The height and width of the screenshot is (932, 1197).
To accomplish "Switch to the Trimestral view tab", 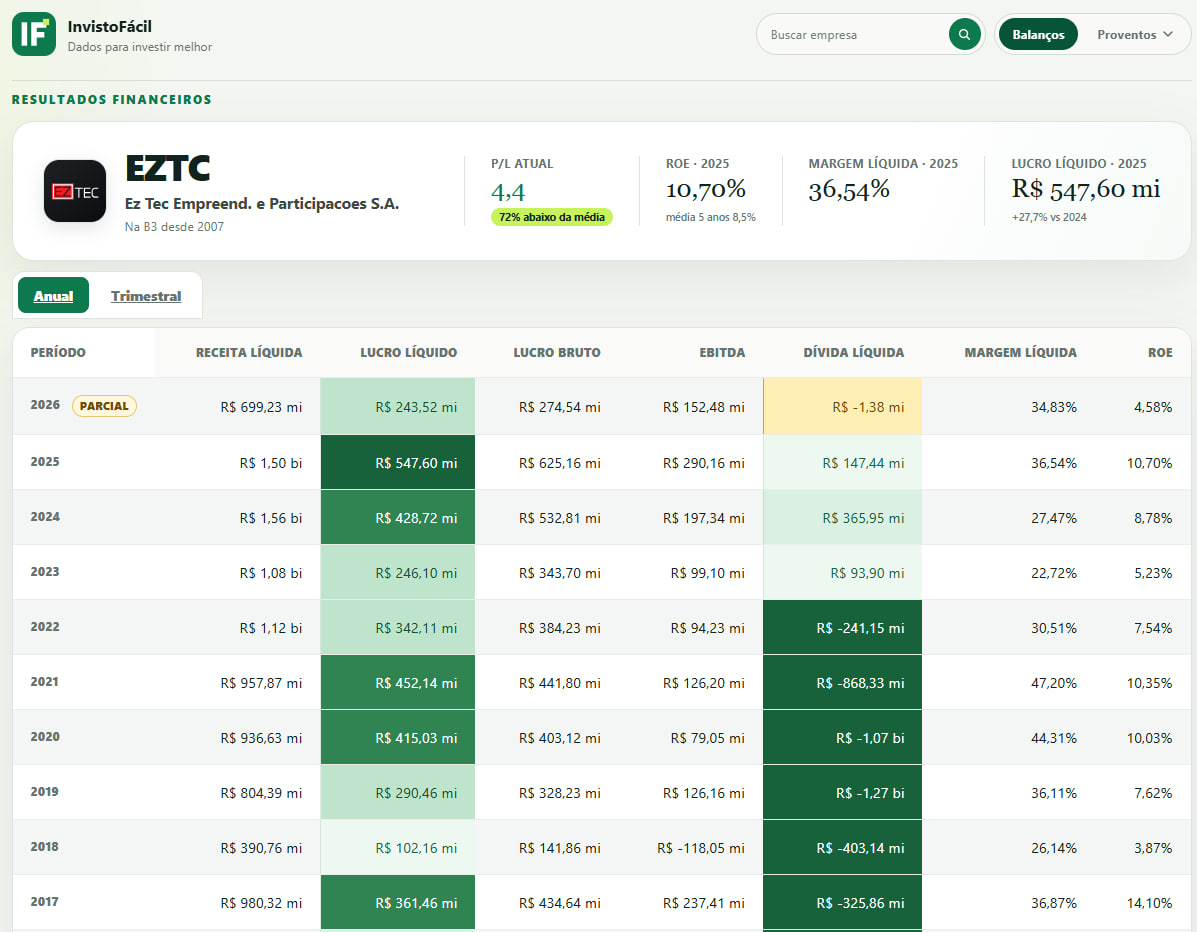I will click(146, 295).
